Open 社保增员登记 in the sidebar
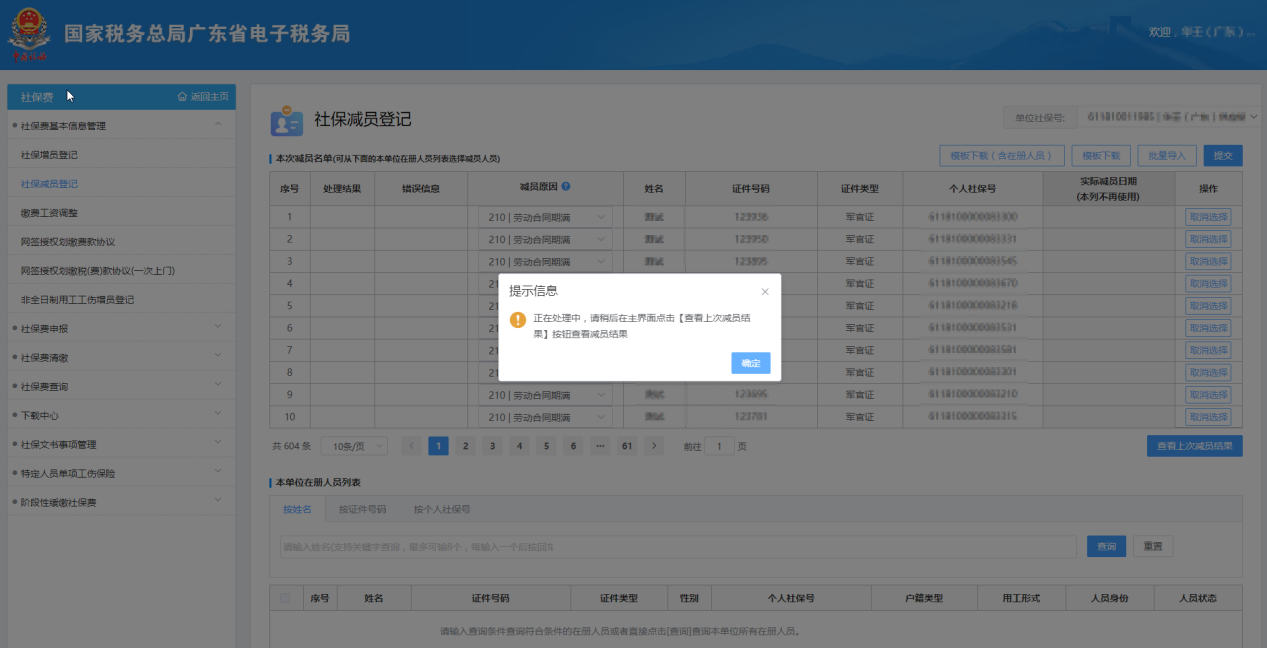1267x648 pixels. pos(49,155)
